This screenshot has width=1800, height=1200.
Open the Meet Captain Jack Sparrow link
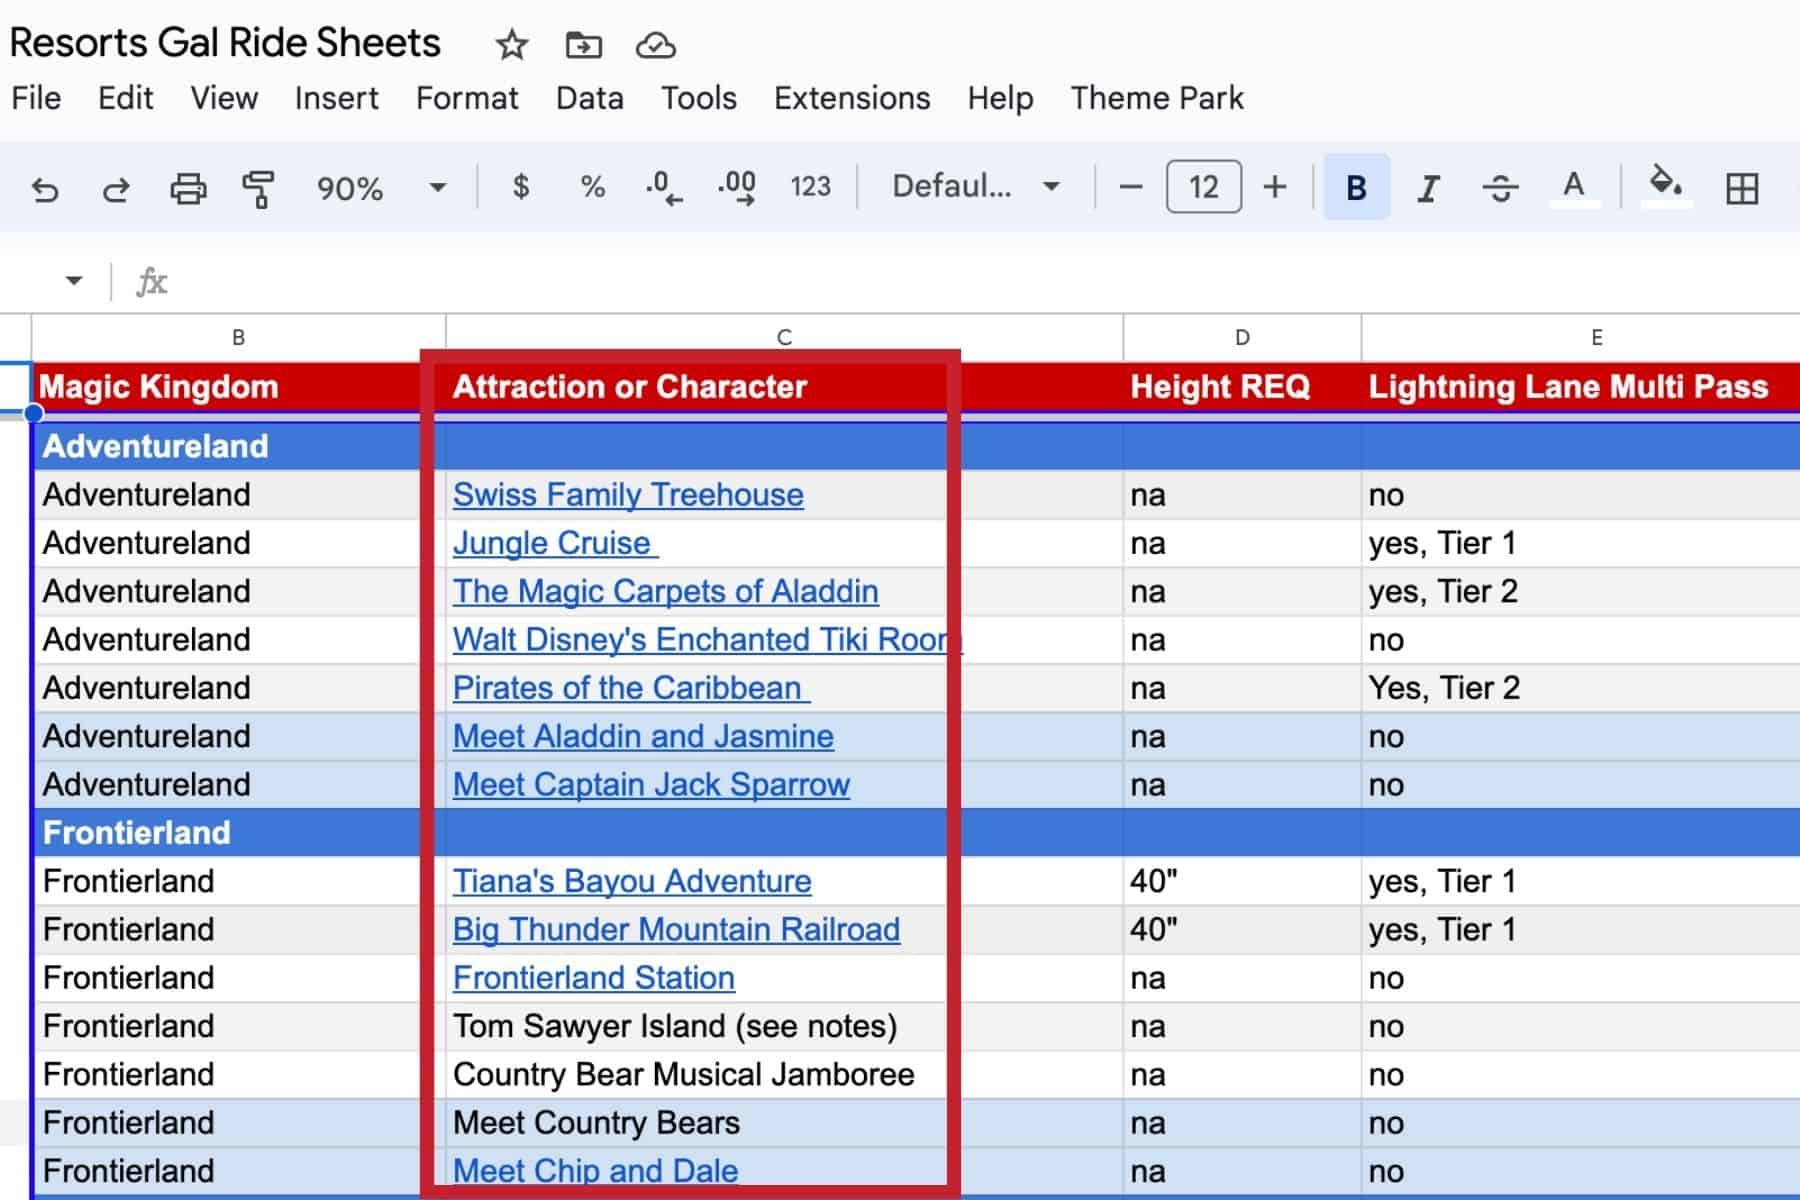click(651, 785)
